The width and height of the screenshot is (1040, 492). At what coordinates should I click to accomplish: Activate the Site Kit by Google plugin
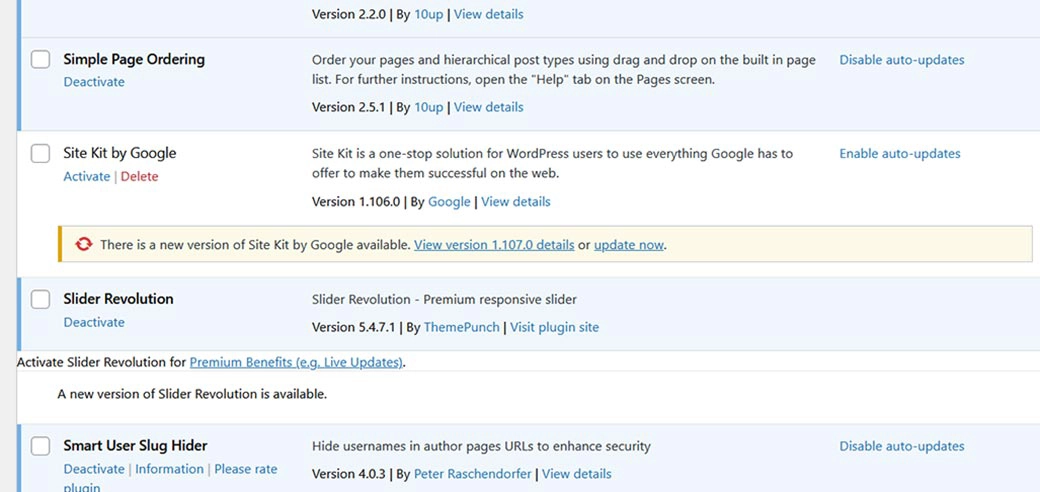pos(87,176)
